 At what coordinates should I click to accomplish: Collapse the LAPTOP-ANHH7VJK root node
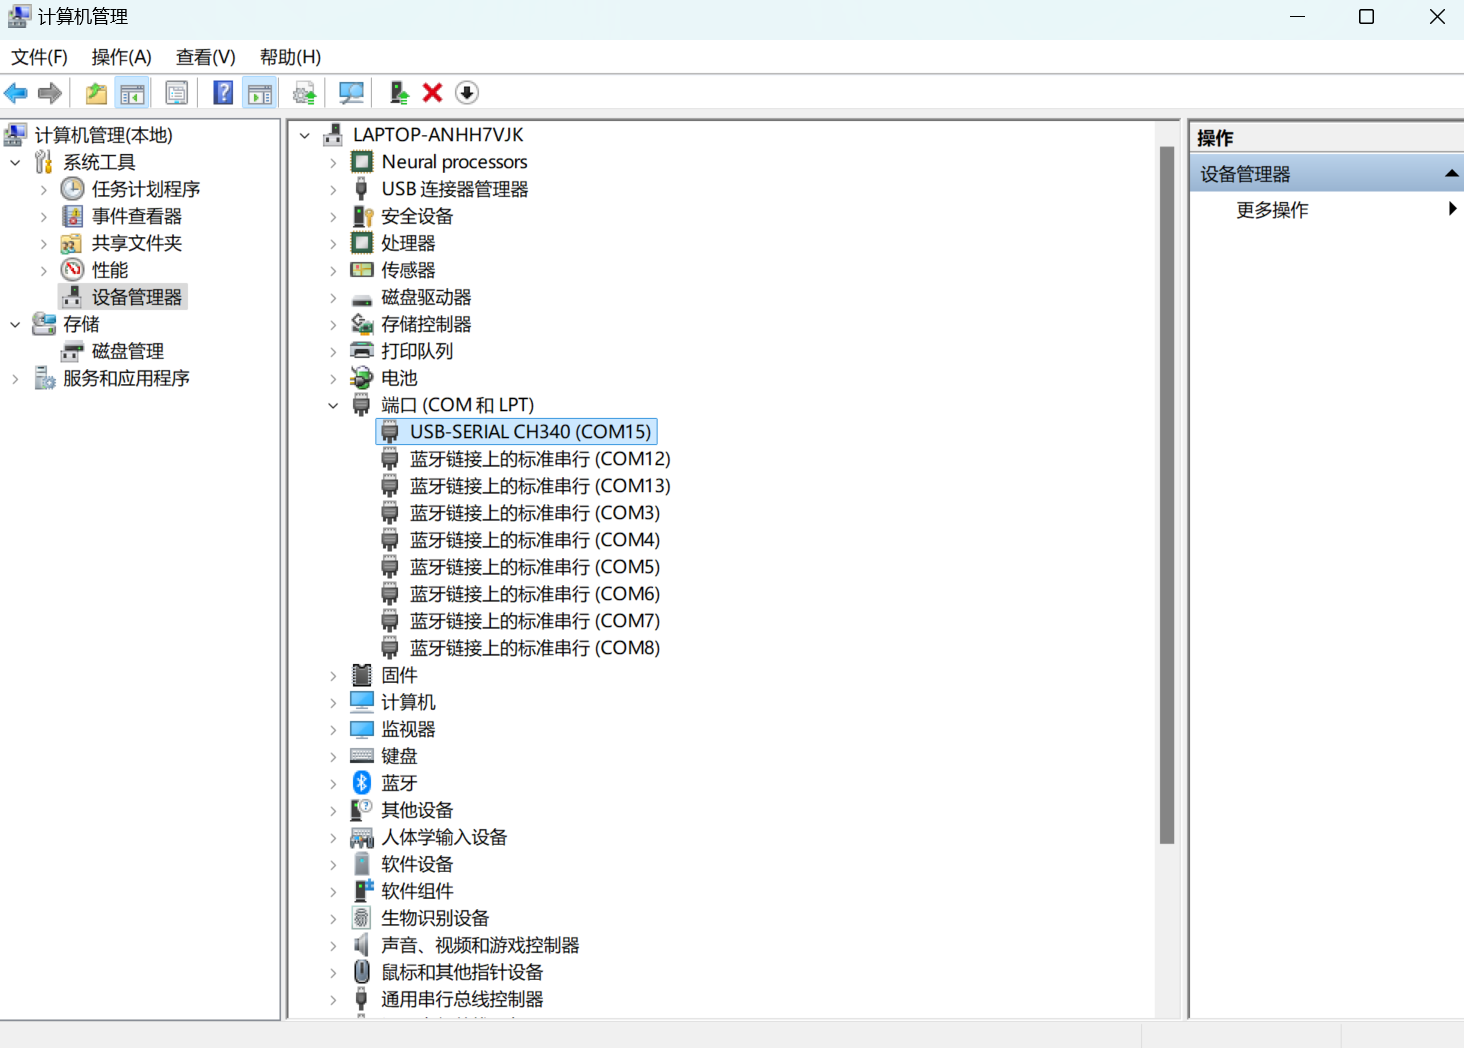click(x=305, y=135)
